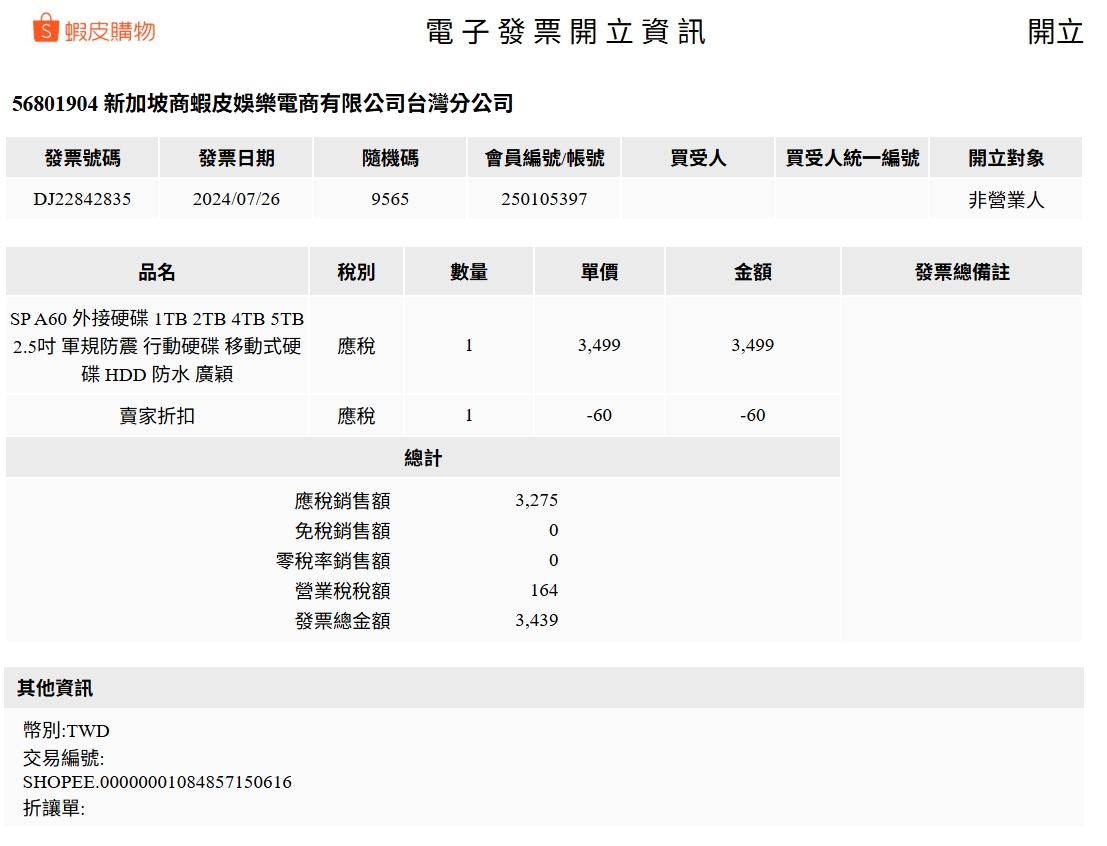Click the 總計 section header
Screen dimensions: 1107x846
click(423, 458)
